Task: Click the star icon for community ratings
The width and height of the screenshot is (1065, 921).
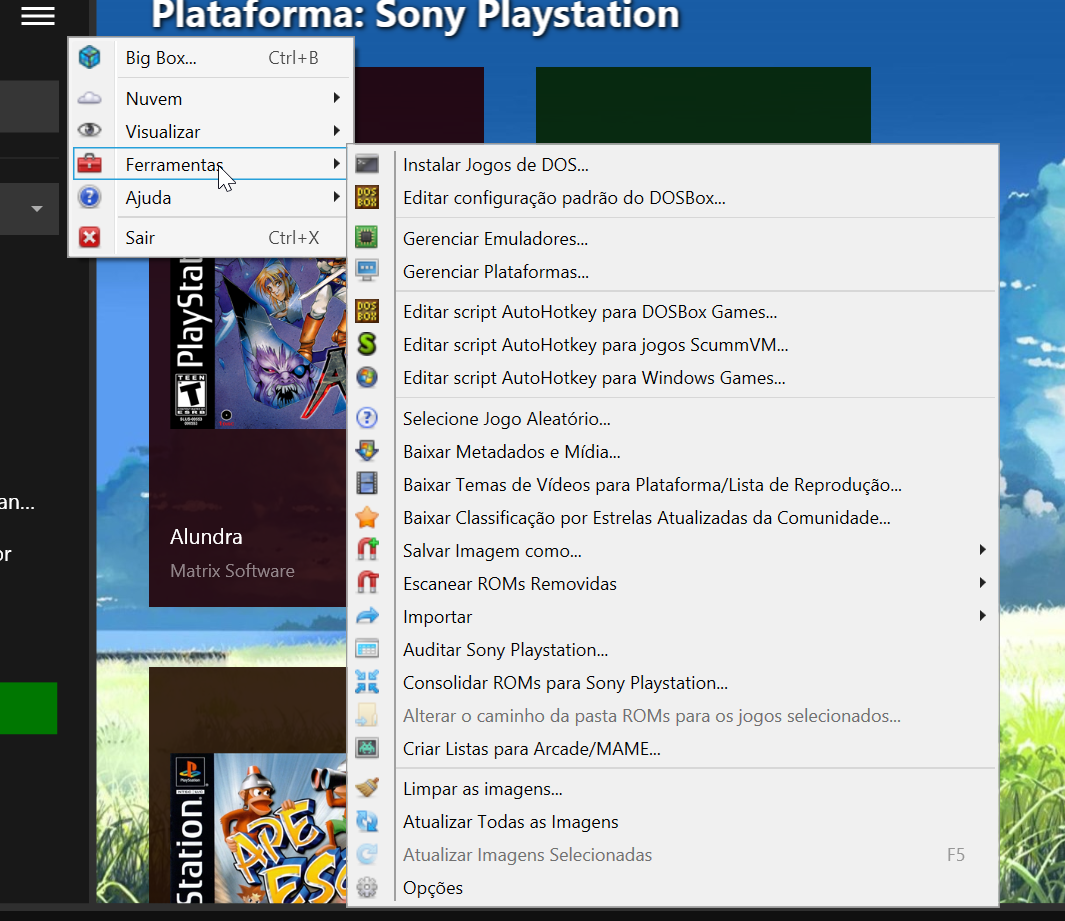Action: (367, 518)
